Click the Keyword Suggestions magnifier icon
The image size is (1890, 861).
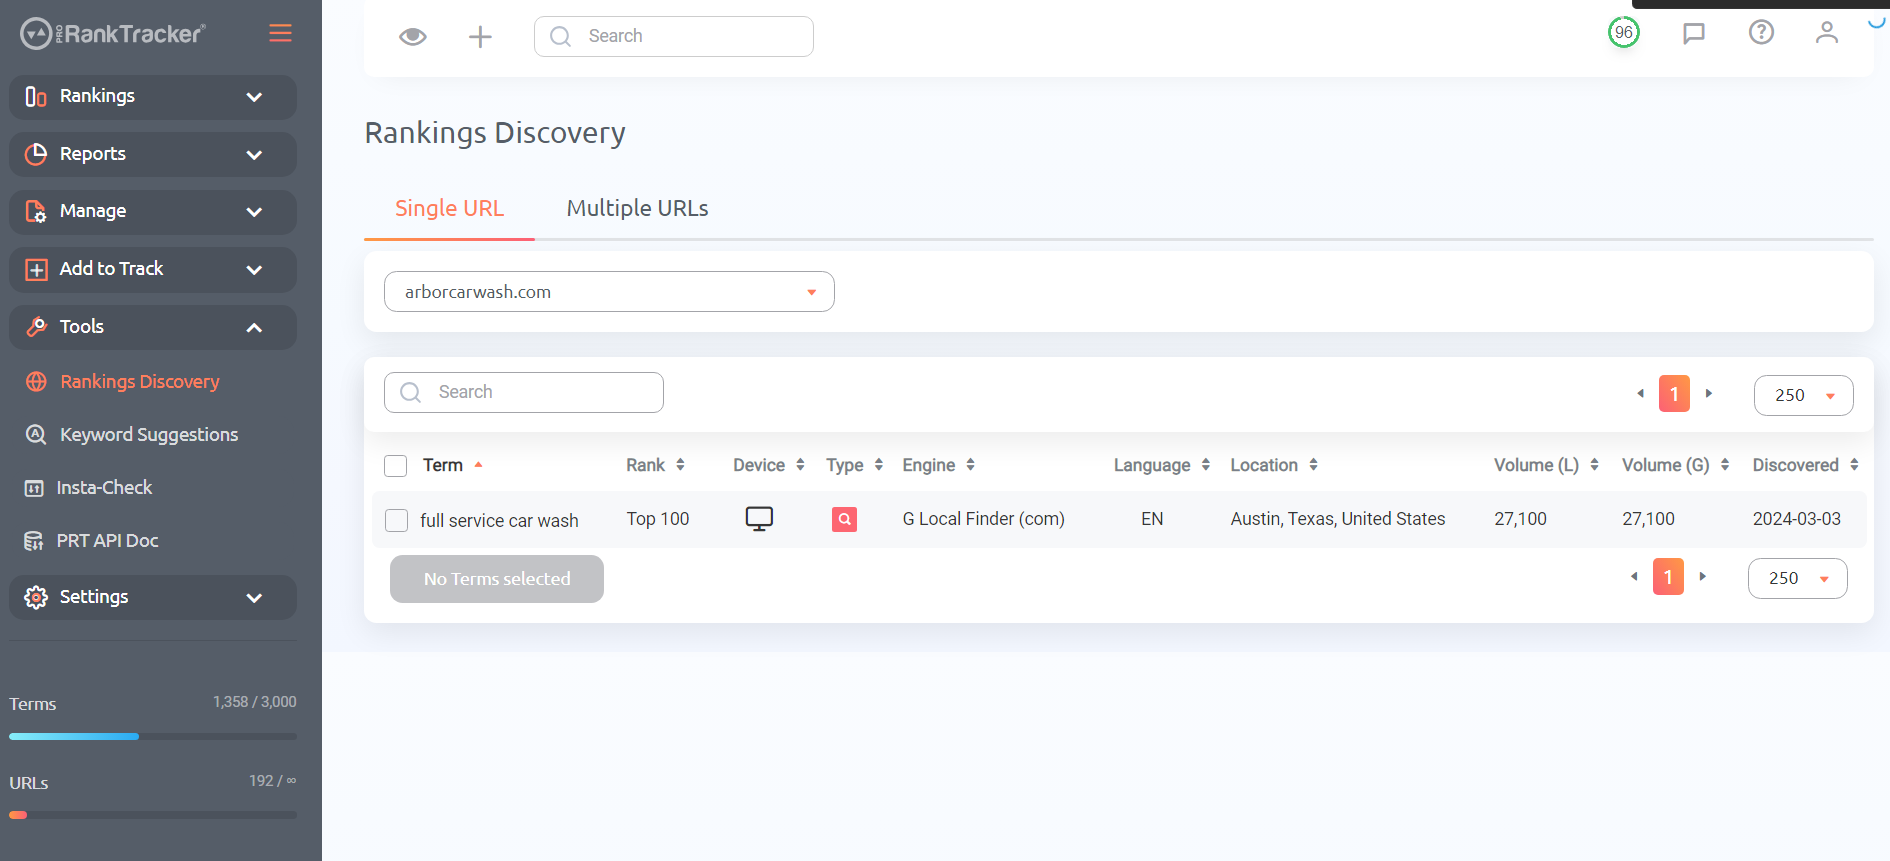click(x=36, y=435)
